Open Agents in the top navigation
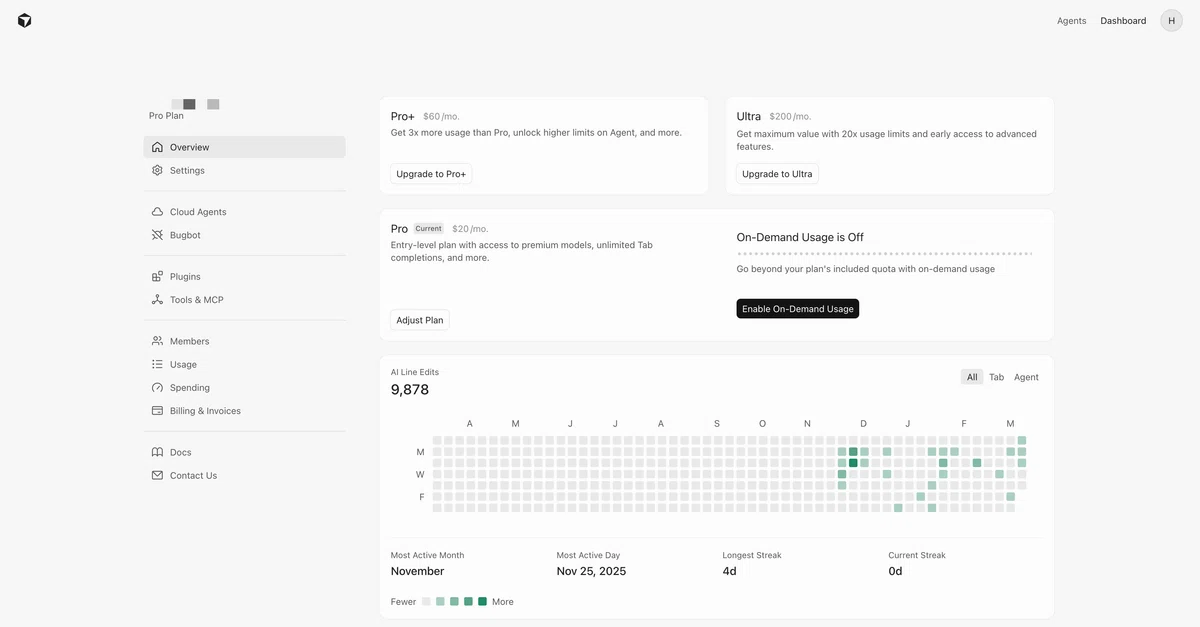The image size is (1200, 627). click(x=1071, y=20)
